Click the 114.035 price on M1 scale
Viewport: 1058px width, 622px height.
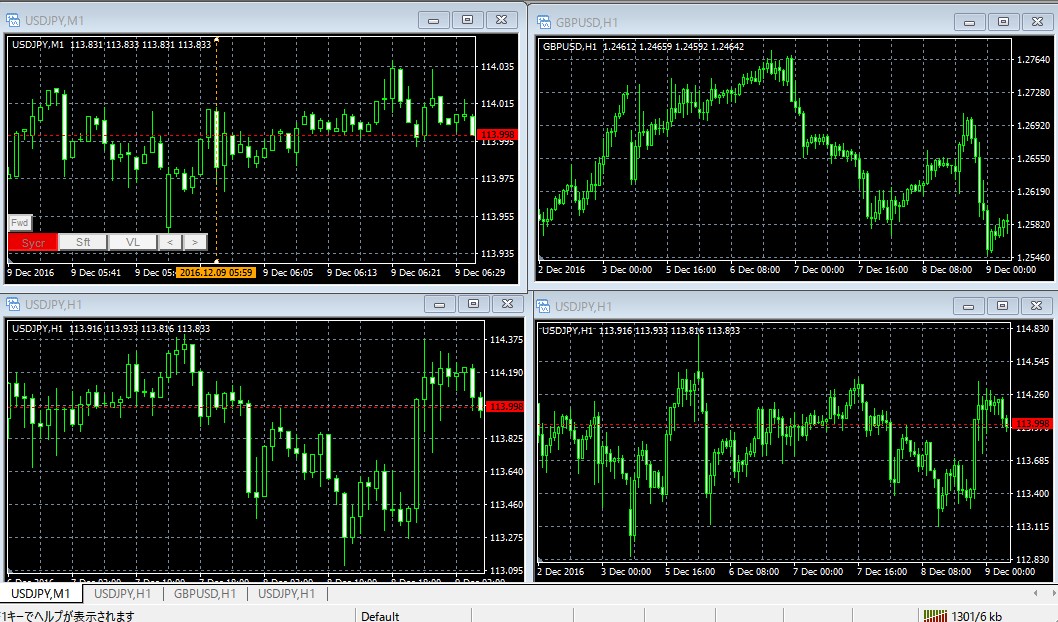coord(497,67)
